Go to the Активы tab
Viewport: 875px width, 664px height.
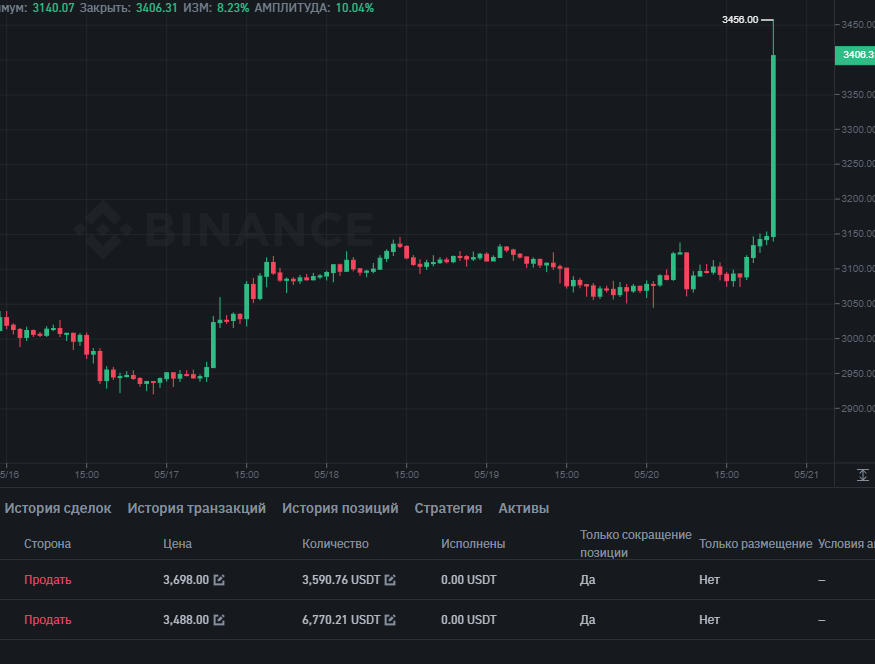tap(523, 508)
